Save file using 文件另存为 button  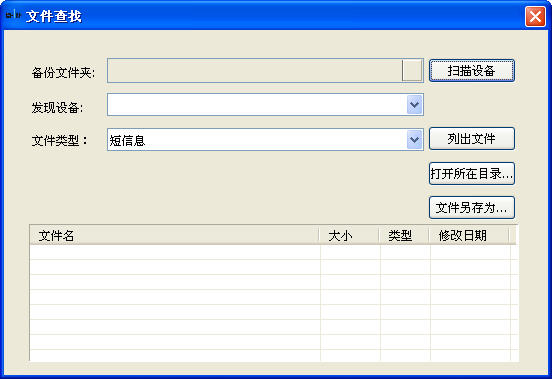pos(472,208)
